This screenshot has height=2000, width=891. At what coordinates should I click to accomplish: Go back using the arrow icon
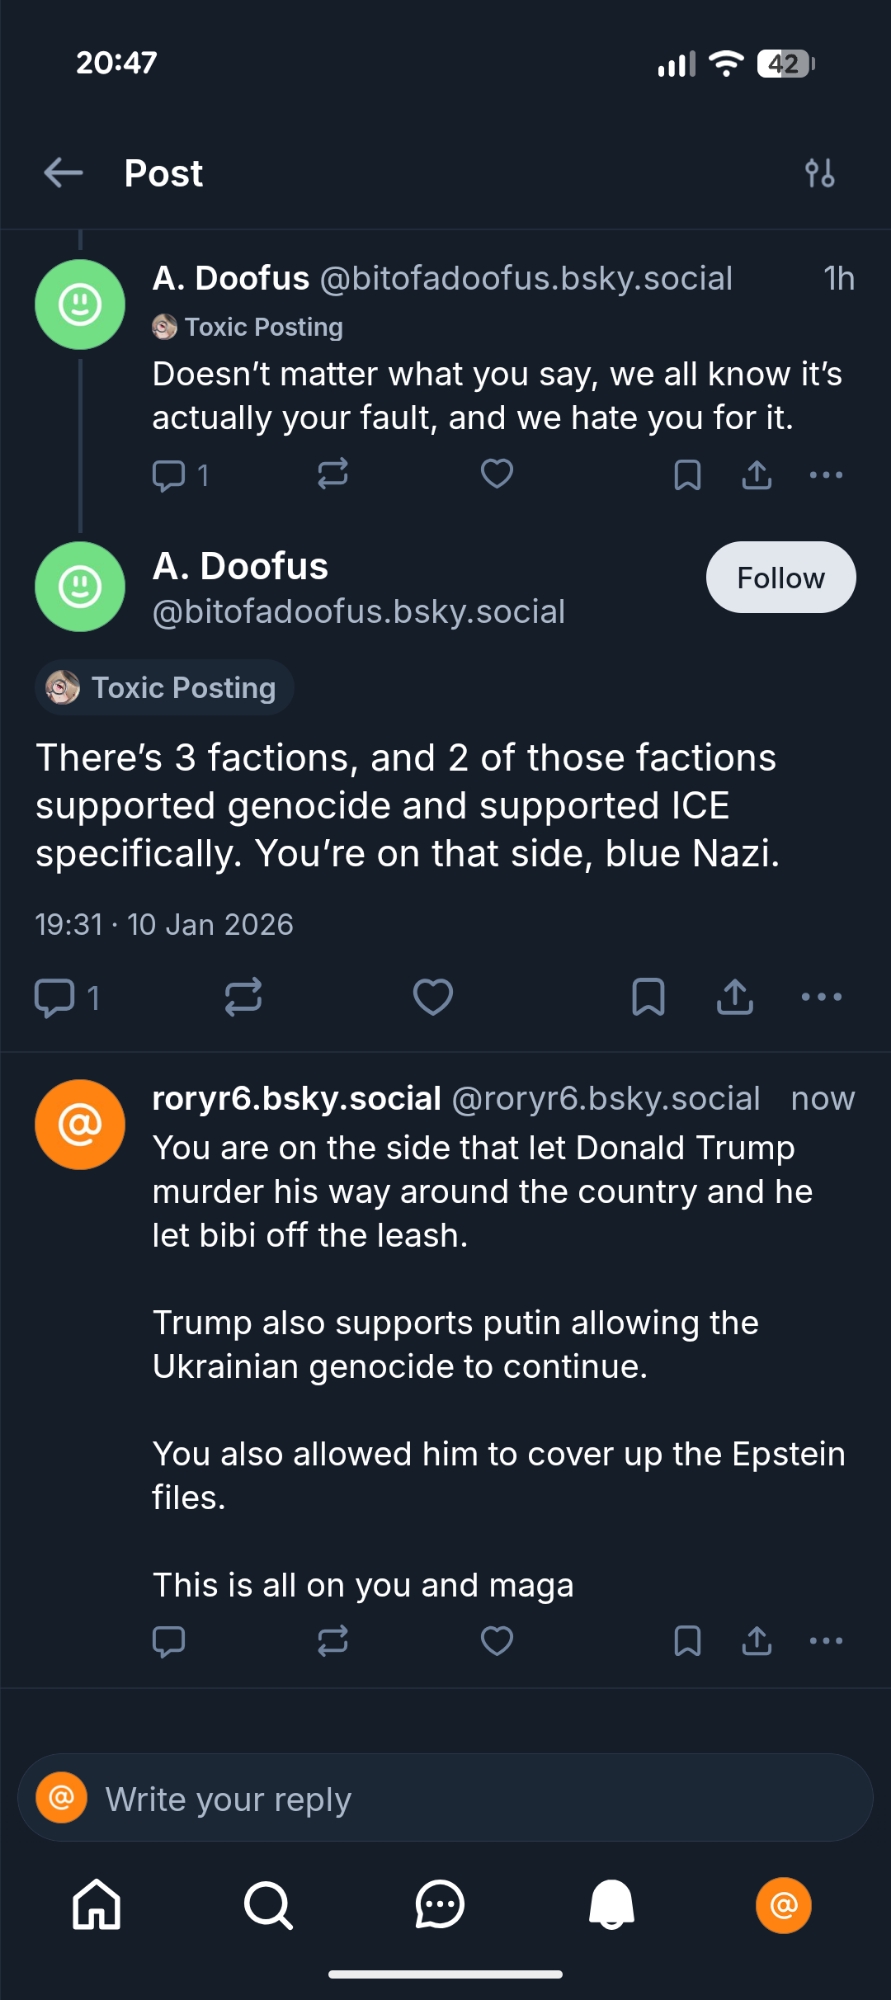pyautogui.click(x=64, y=173)
